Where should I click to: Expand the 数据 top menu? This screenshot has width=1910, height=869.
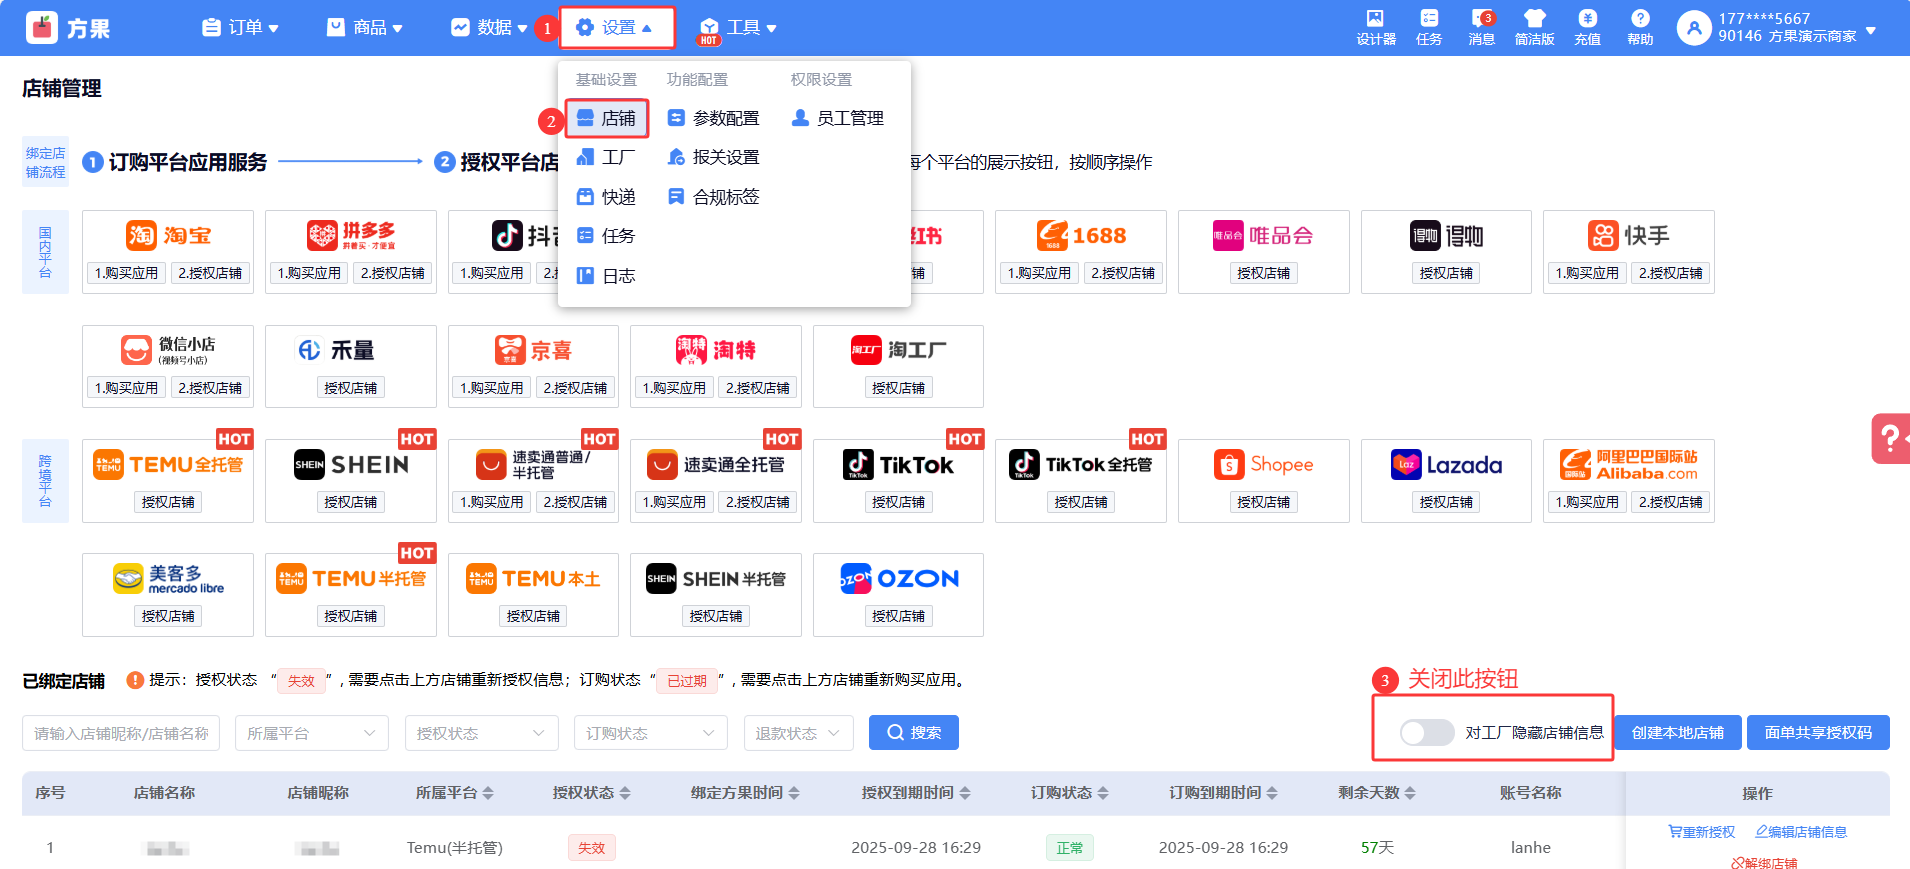[x=489, y=28]
